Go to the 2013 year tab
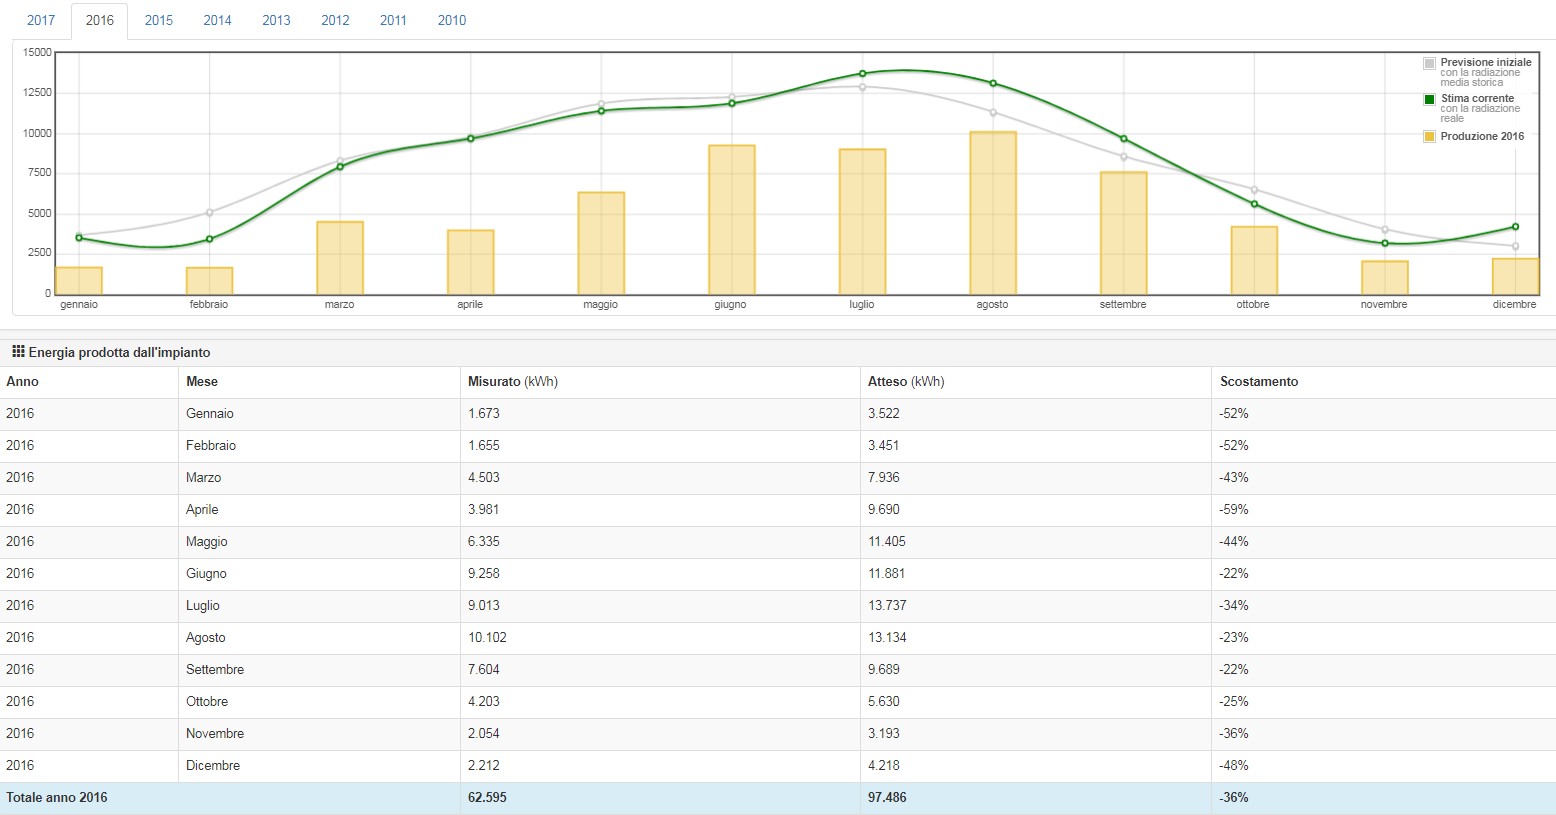The width and height of the screenshot is (1556, 815). (x=276, y=20)
